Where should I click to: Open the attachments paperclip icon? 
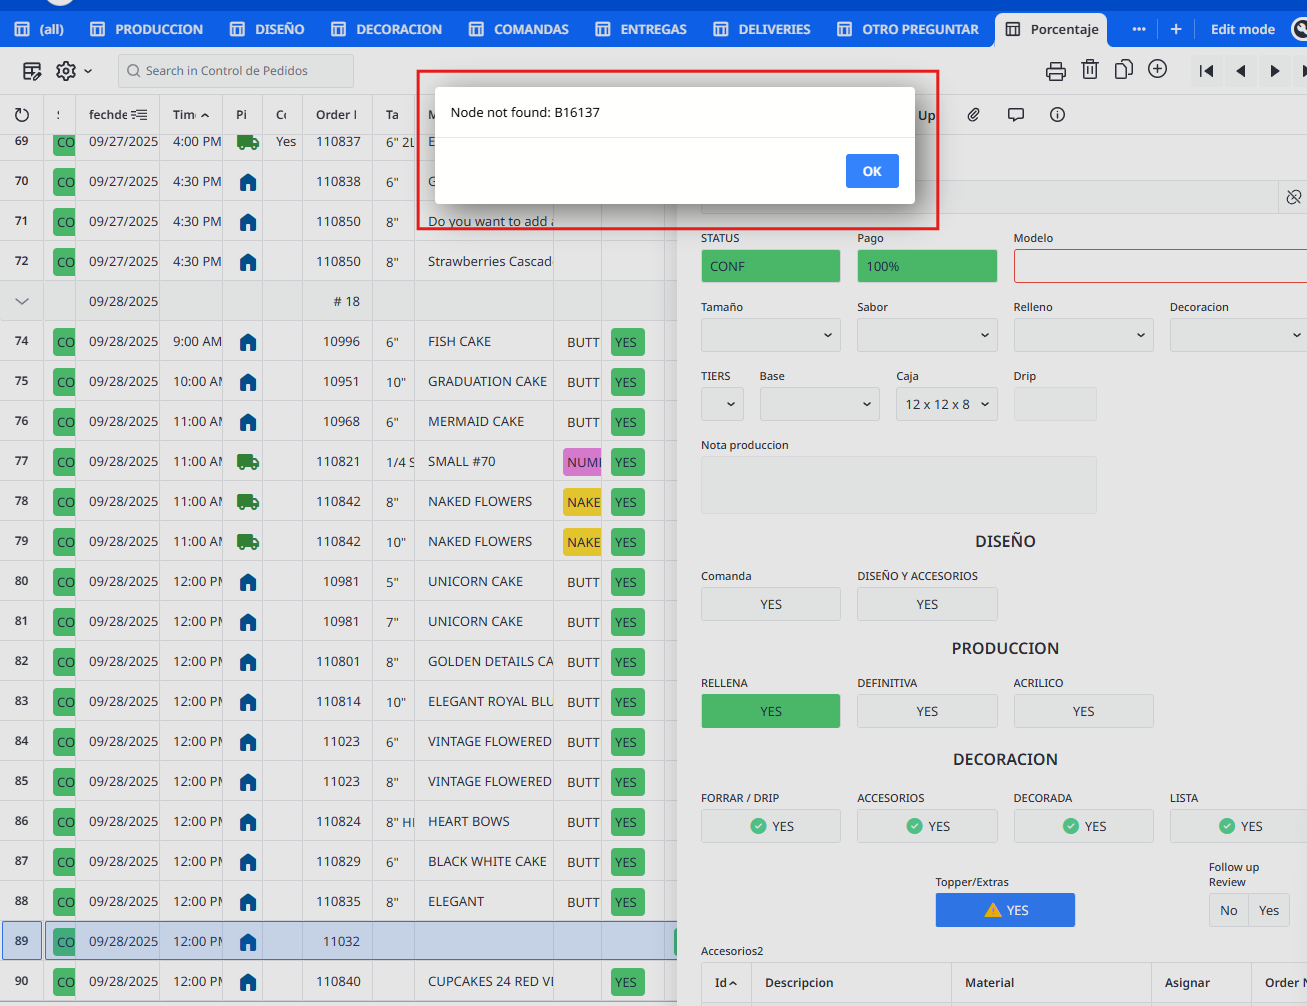tap(973, 115)
